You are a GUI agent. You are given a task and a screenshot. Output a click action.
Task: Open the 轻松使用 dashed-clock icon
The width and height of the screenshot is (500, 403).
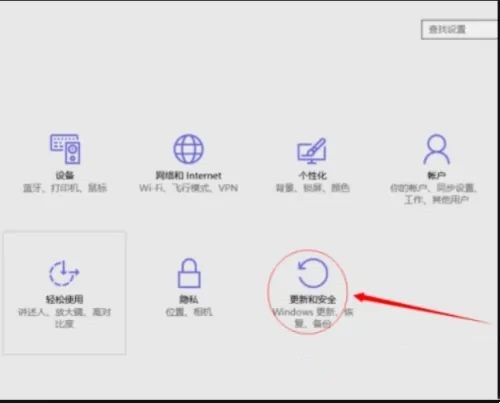(64, 273)
